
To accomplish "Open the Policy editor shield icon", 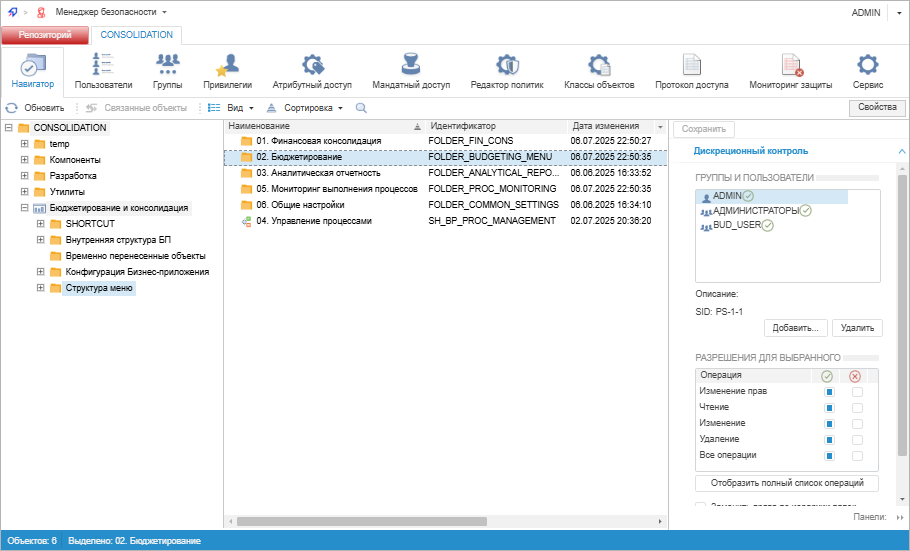I will (x=507, y=64).
